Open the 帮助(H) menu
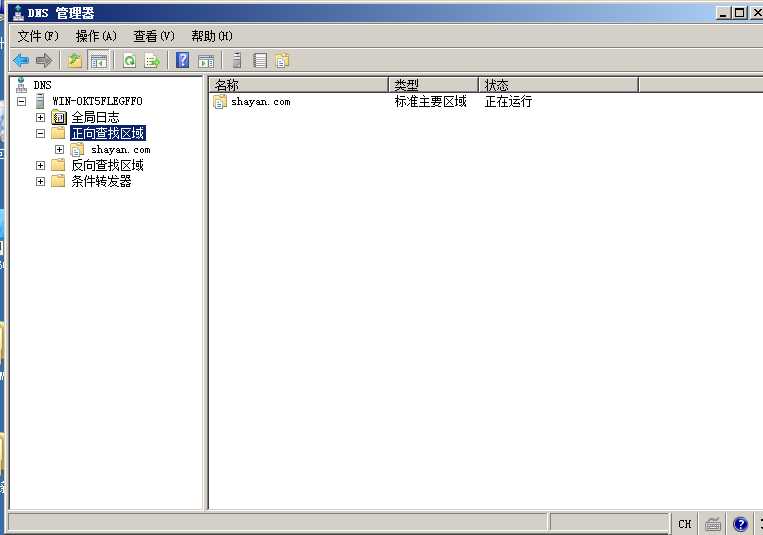Viewport: 763px width, 535px height. [212, 36]
